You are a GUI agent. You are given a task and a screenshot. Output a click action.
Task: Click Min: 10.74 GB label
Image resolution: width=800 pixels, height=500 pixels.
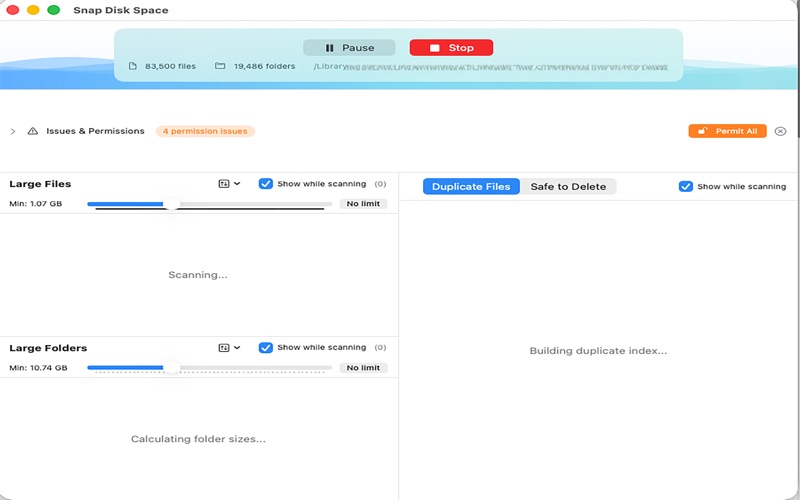pyautogui.click(x=38, y=367)
